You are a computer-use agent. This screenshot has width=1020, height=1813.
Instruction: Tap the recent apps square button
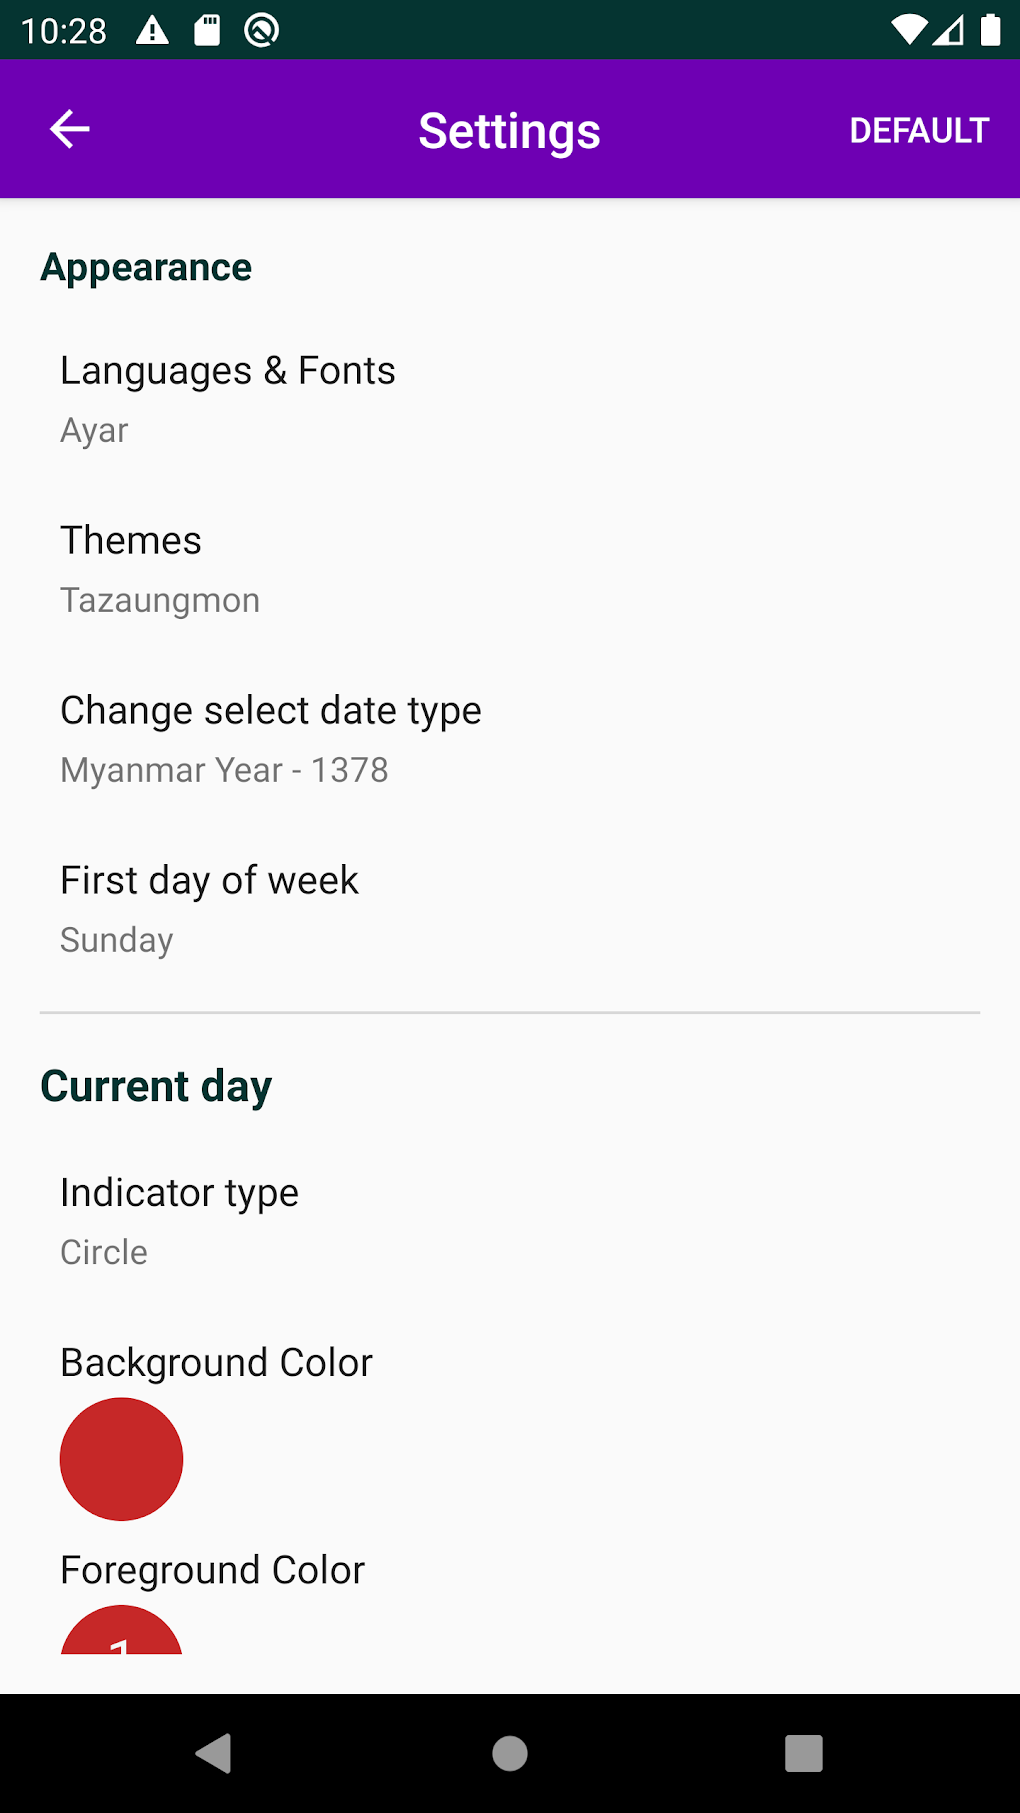pos(803,1753)
